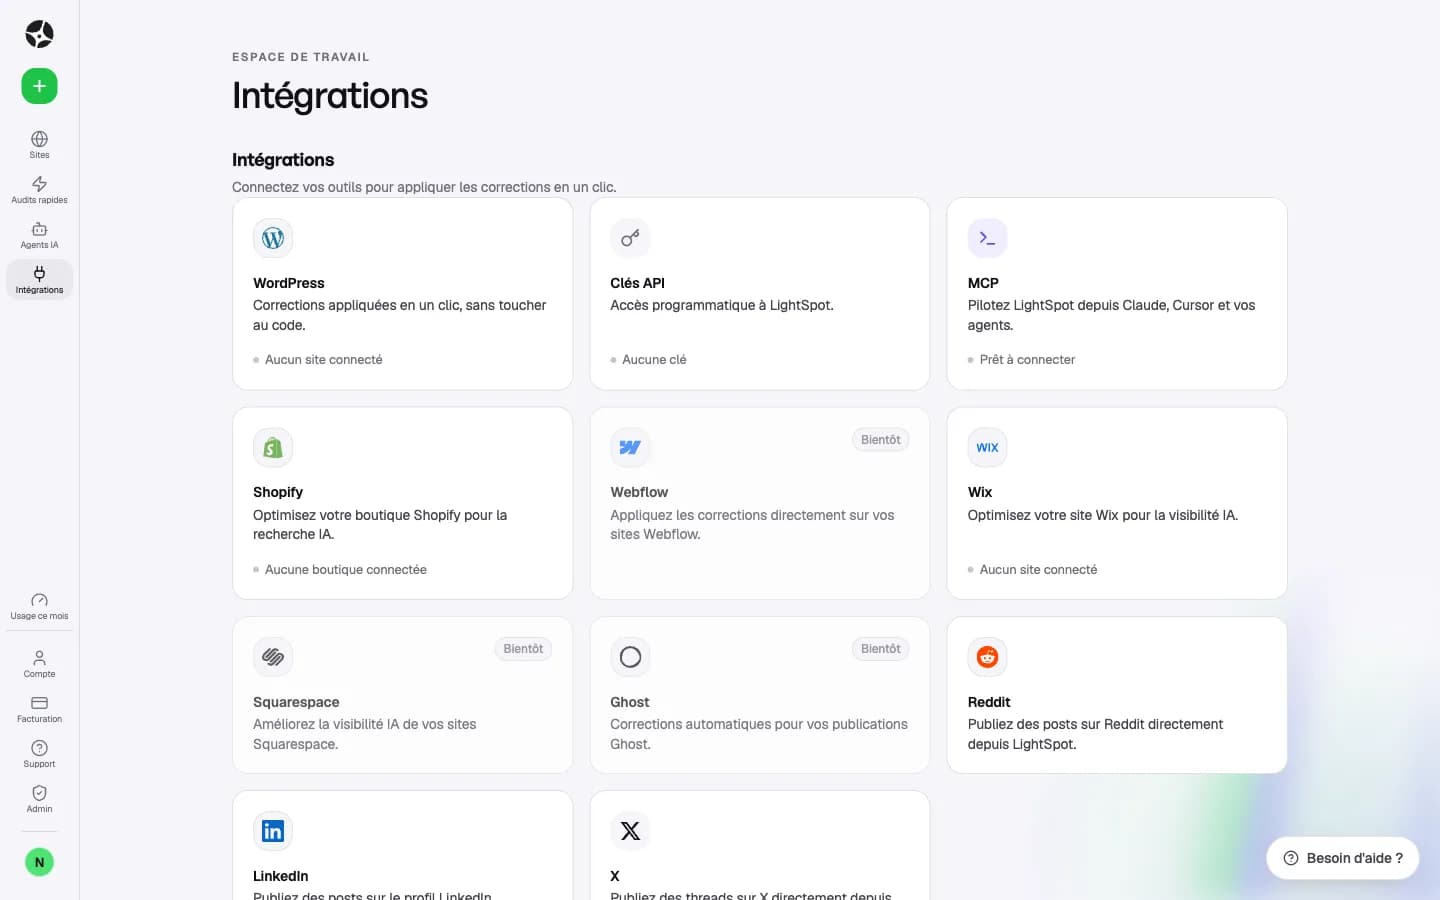Click the 'Aucune clé' status text
This screenshot has height=900, width=1440.
coord(654,360)
